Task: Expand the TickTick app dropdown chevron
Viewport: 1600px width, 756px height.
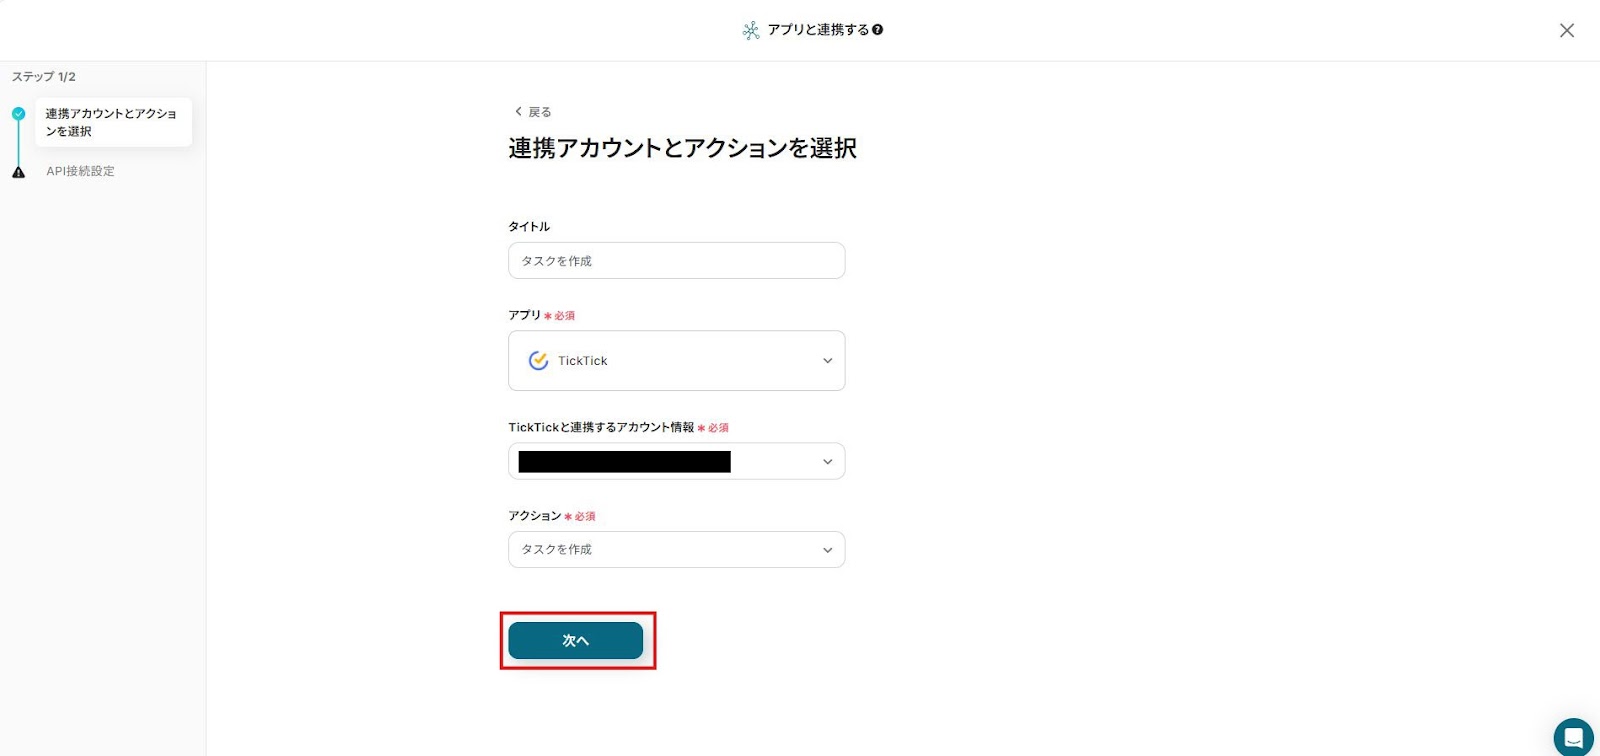Action: point(827,361)
